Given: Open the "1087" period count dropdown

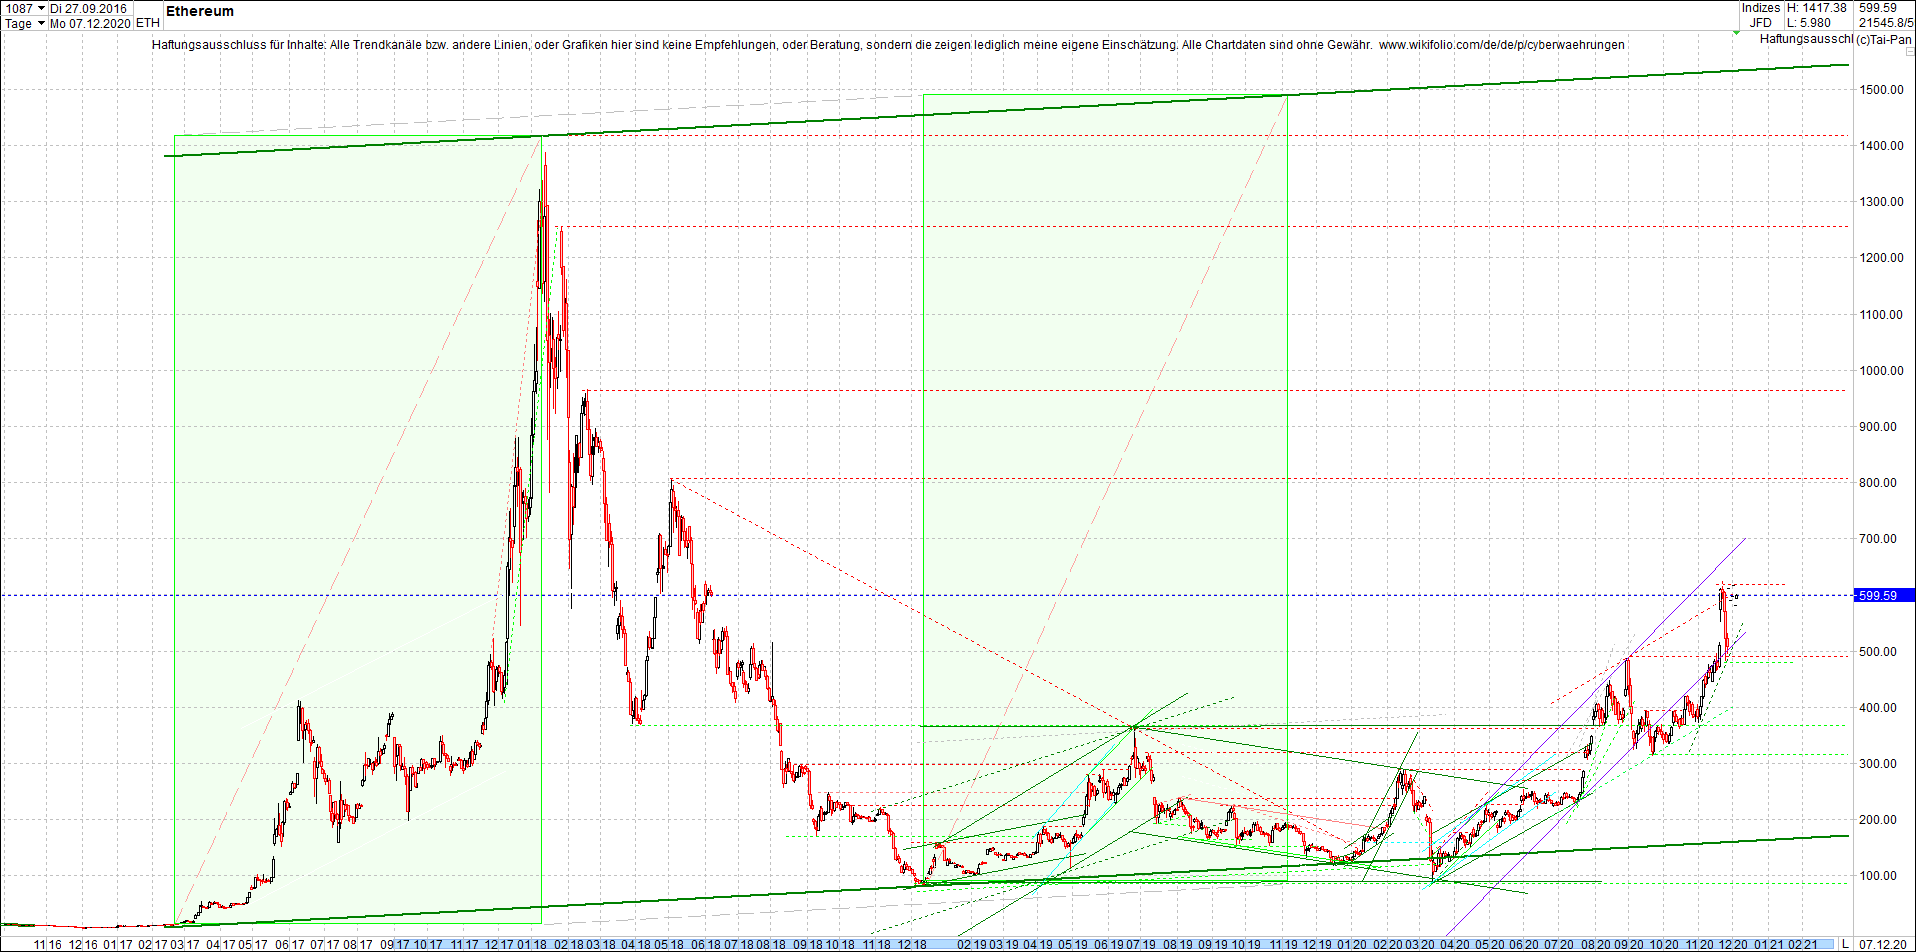Looking at the screenshot, I should point(25,7).
